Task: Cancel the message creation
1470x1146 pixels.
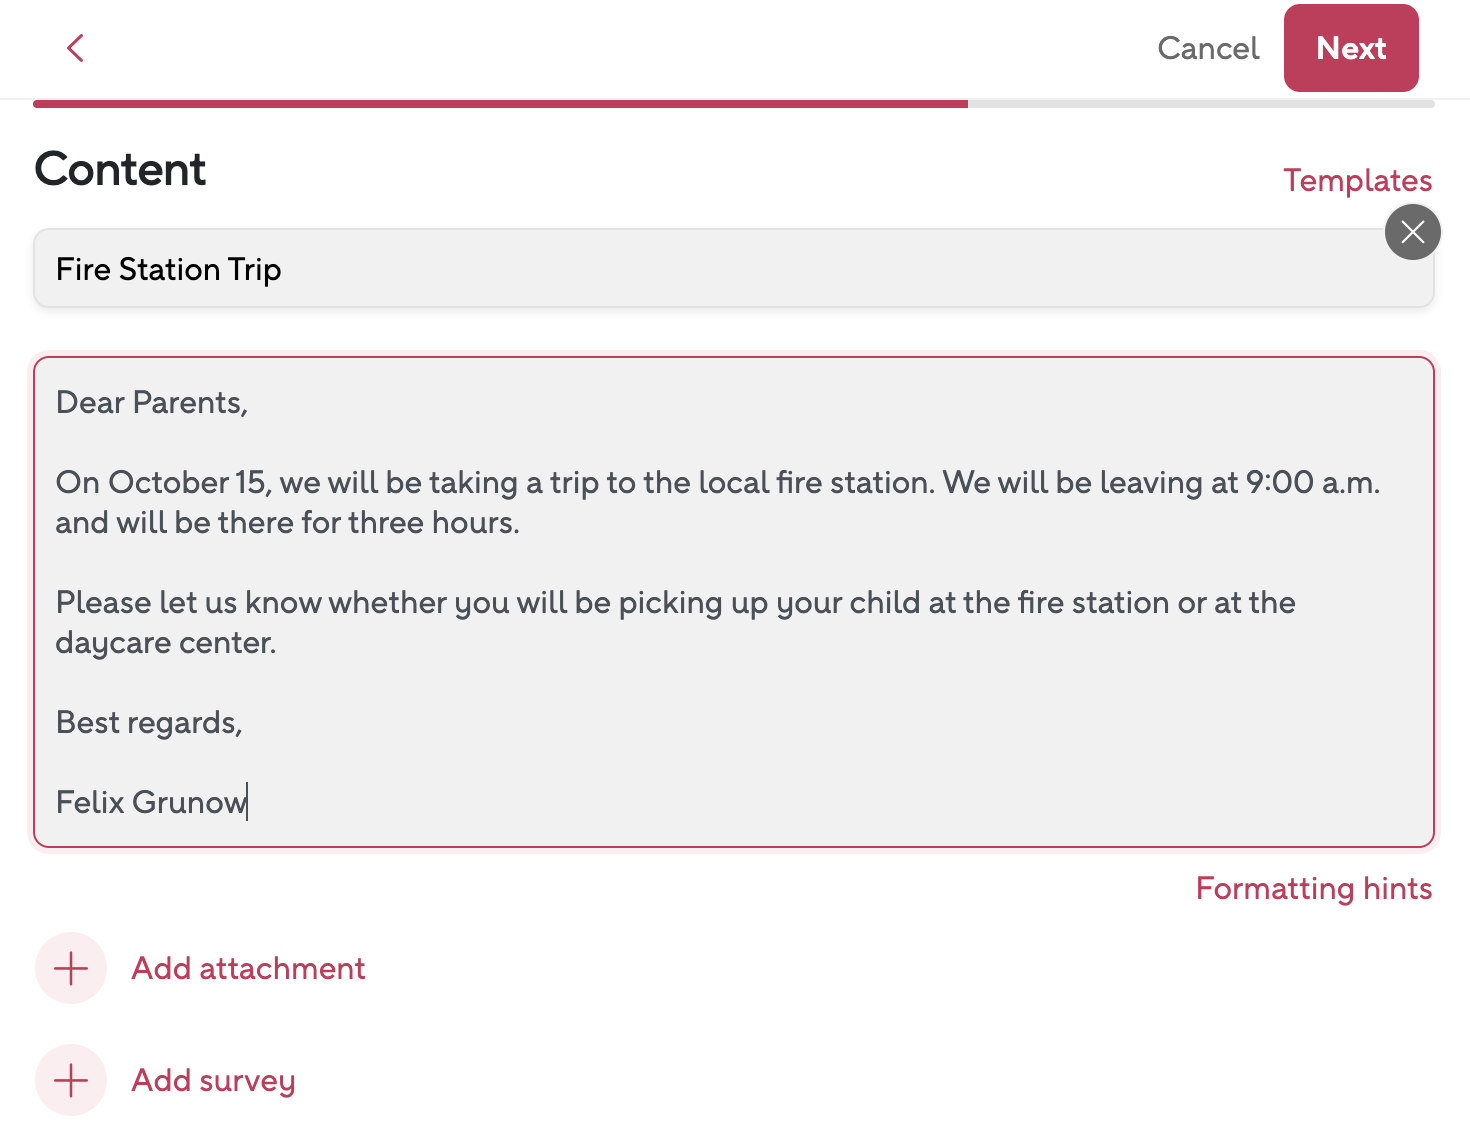Action: click(1207, 48)
